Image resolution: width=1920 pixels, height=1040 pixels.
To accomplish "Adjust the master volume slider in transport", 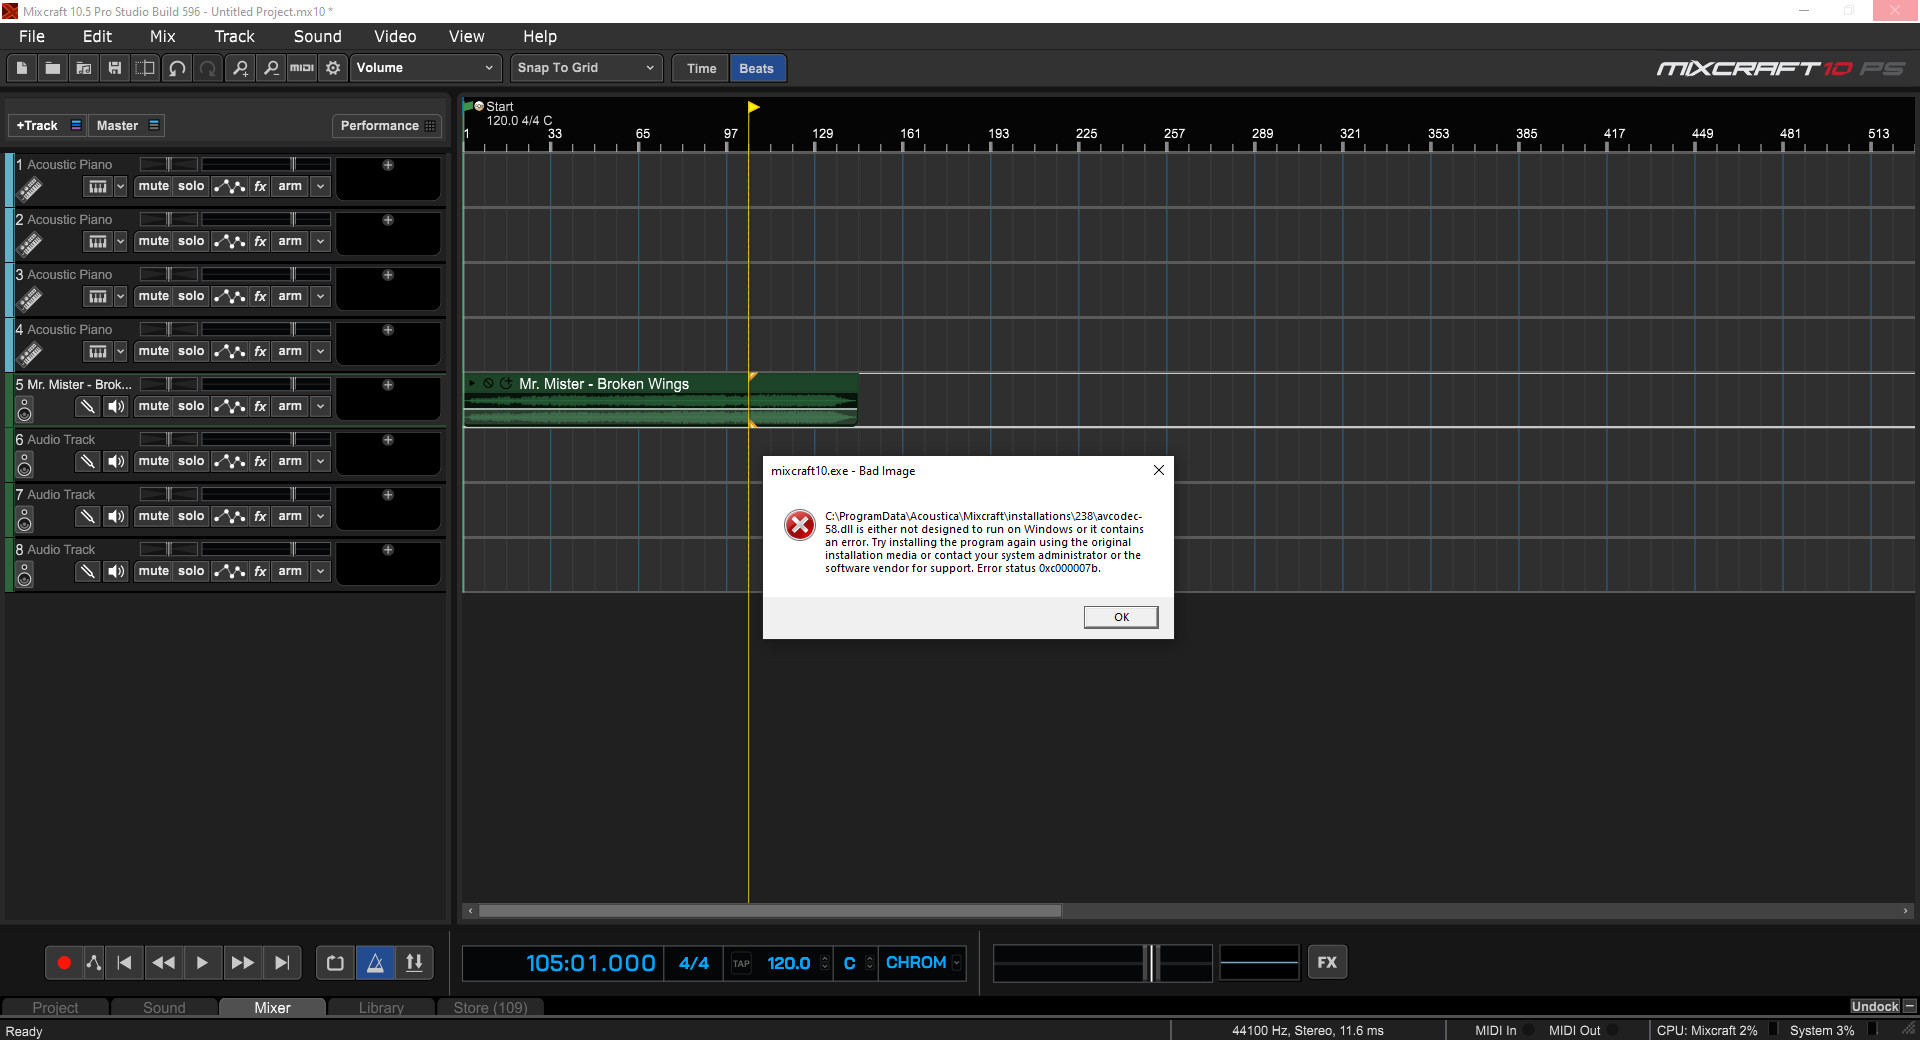I will point(1102,963).
